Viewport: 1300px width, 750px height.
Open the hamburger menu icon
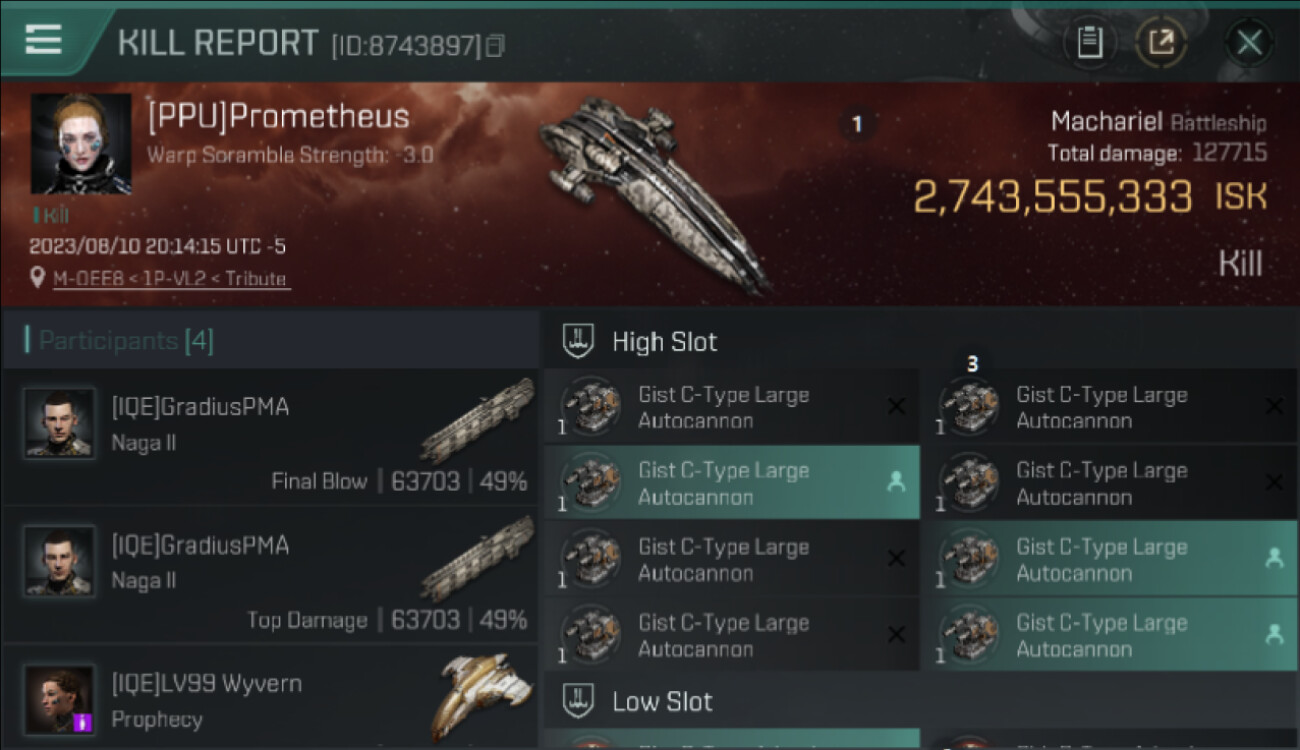(44, 40)
